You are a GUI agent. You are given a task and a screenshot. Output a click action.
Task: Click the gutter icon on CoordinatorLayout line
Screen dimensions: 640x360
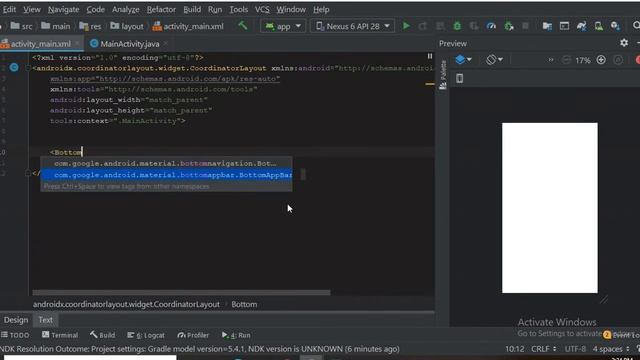14,67
